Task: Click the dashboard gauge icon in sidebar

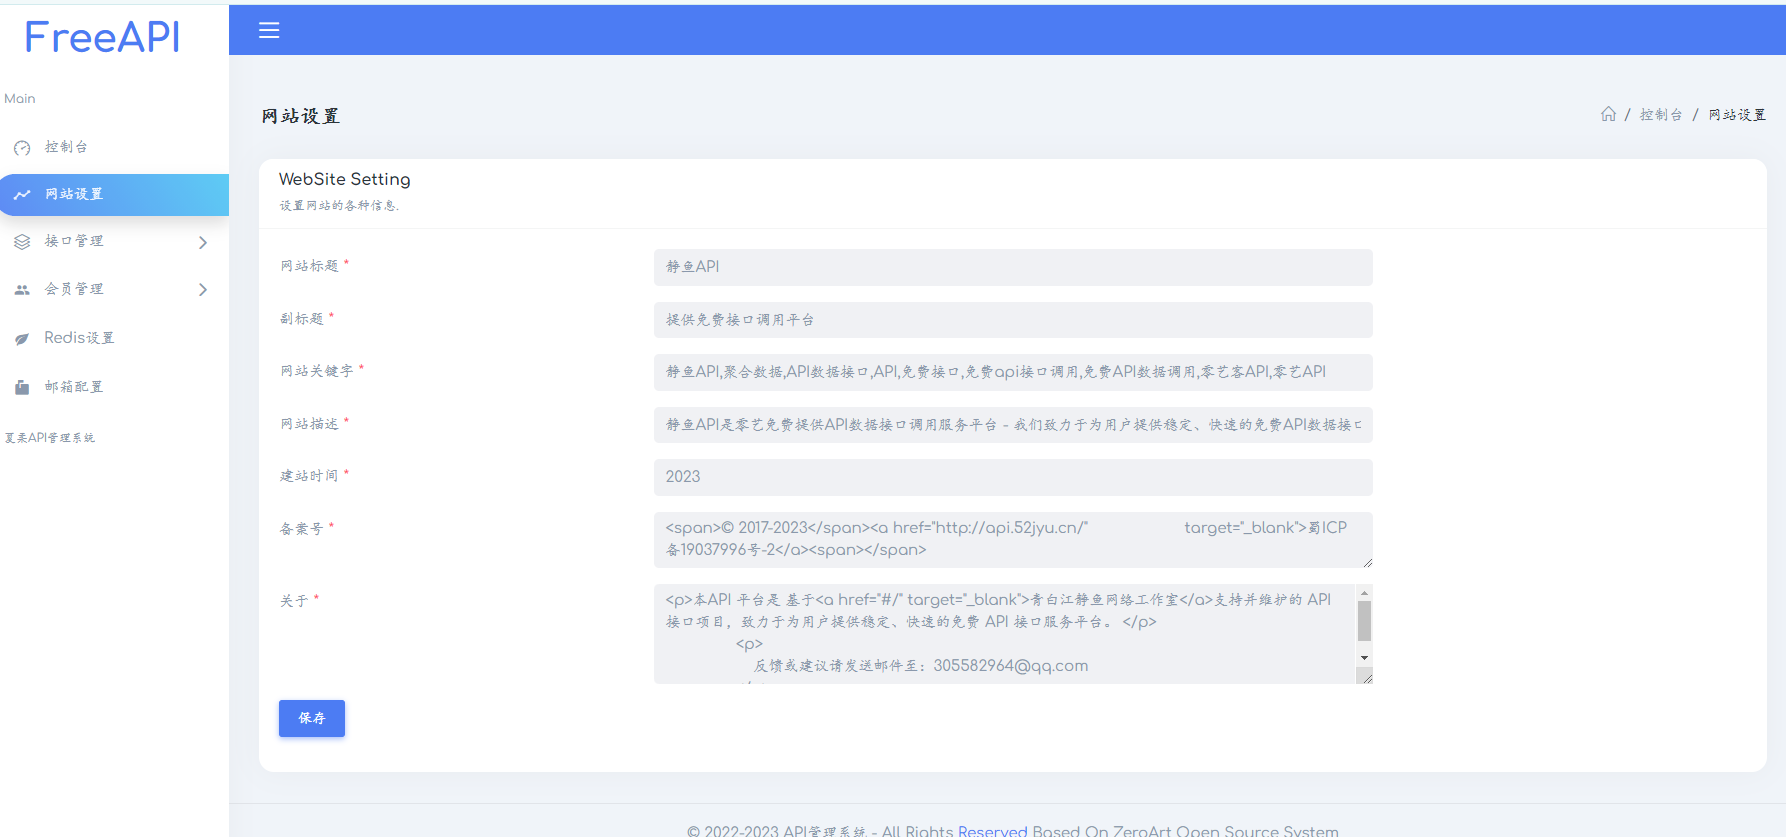Action: 22,148
